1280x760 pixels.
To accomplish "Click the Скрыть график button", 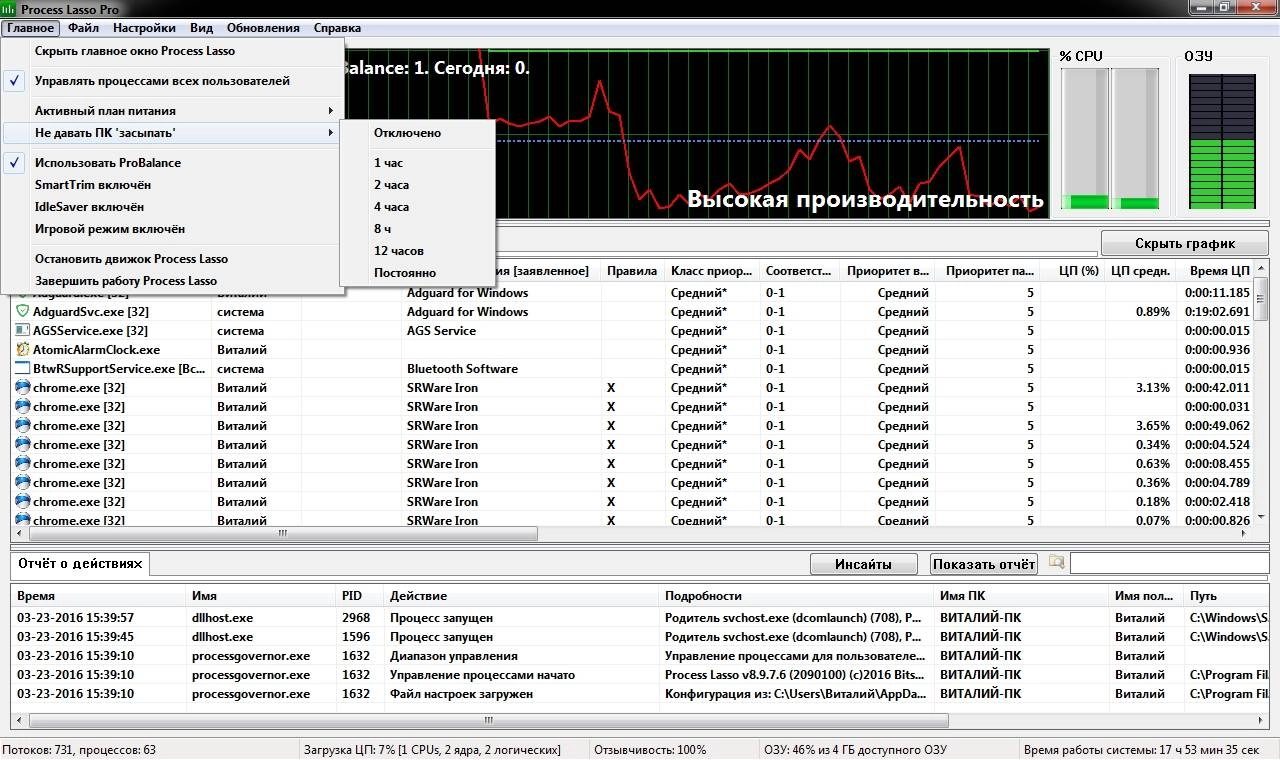I will [x=1185, y=243].
